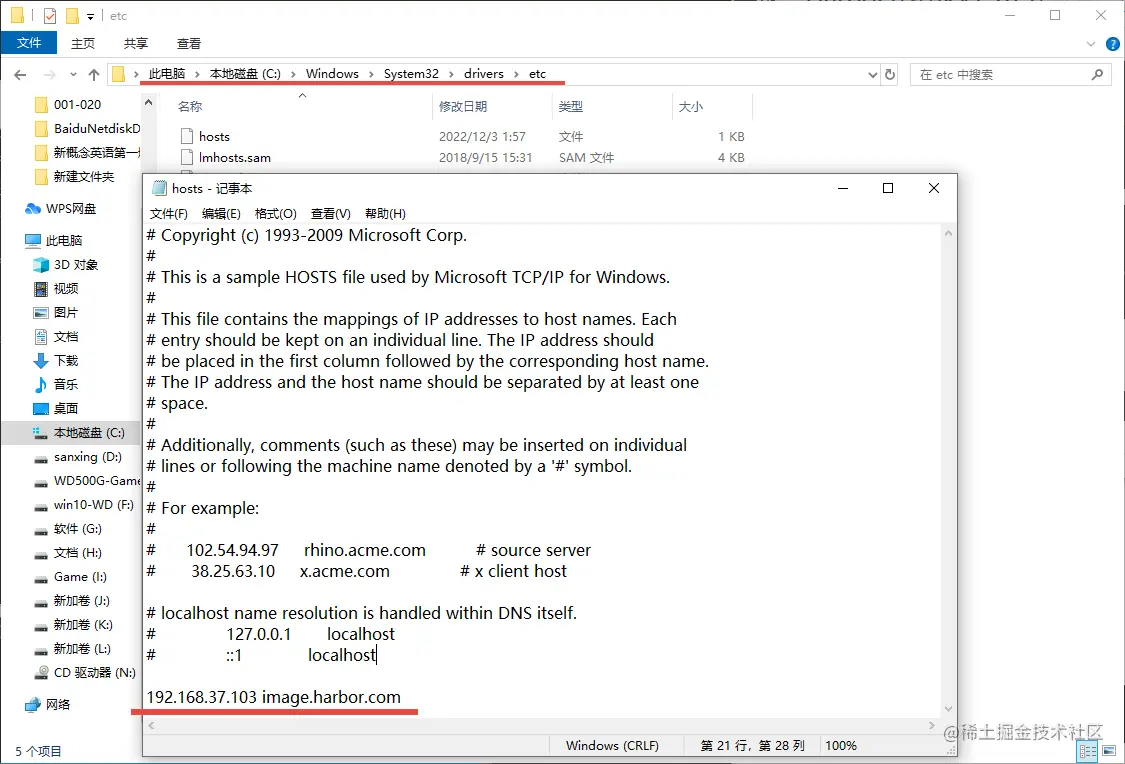This screenshot has width=1125, height=764.
Task: Expand the Explorer ribbon chevron
Action: (x=1091, y=44)
